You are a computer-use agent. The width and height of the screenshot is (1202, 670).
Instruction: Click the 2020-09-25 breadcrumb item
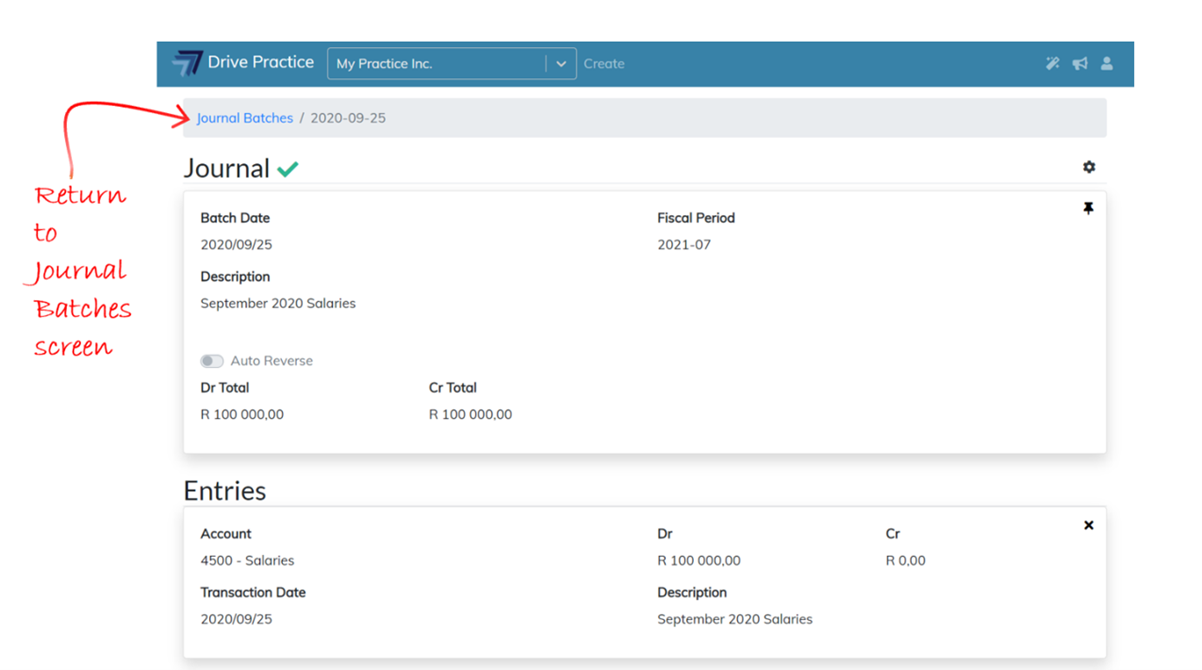pyautogui.click(x=348, y=118)
